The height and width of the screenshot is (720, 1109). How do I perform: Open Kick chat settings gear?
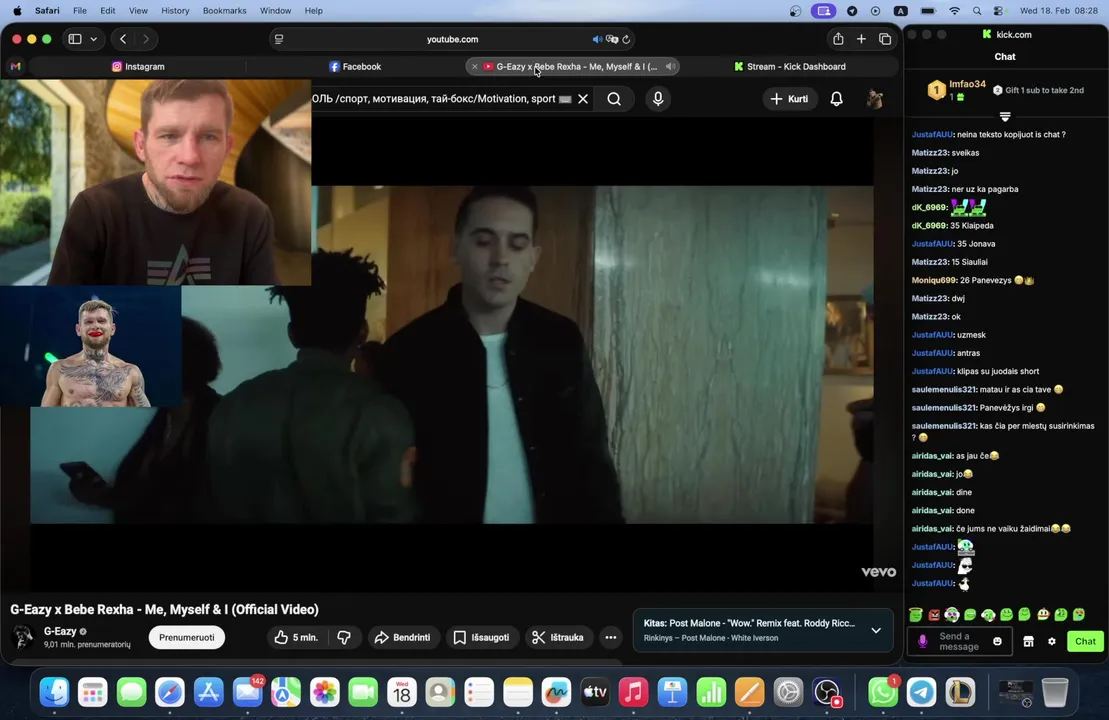click(1052, 641)
